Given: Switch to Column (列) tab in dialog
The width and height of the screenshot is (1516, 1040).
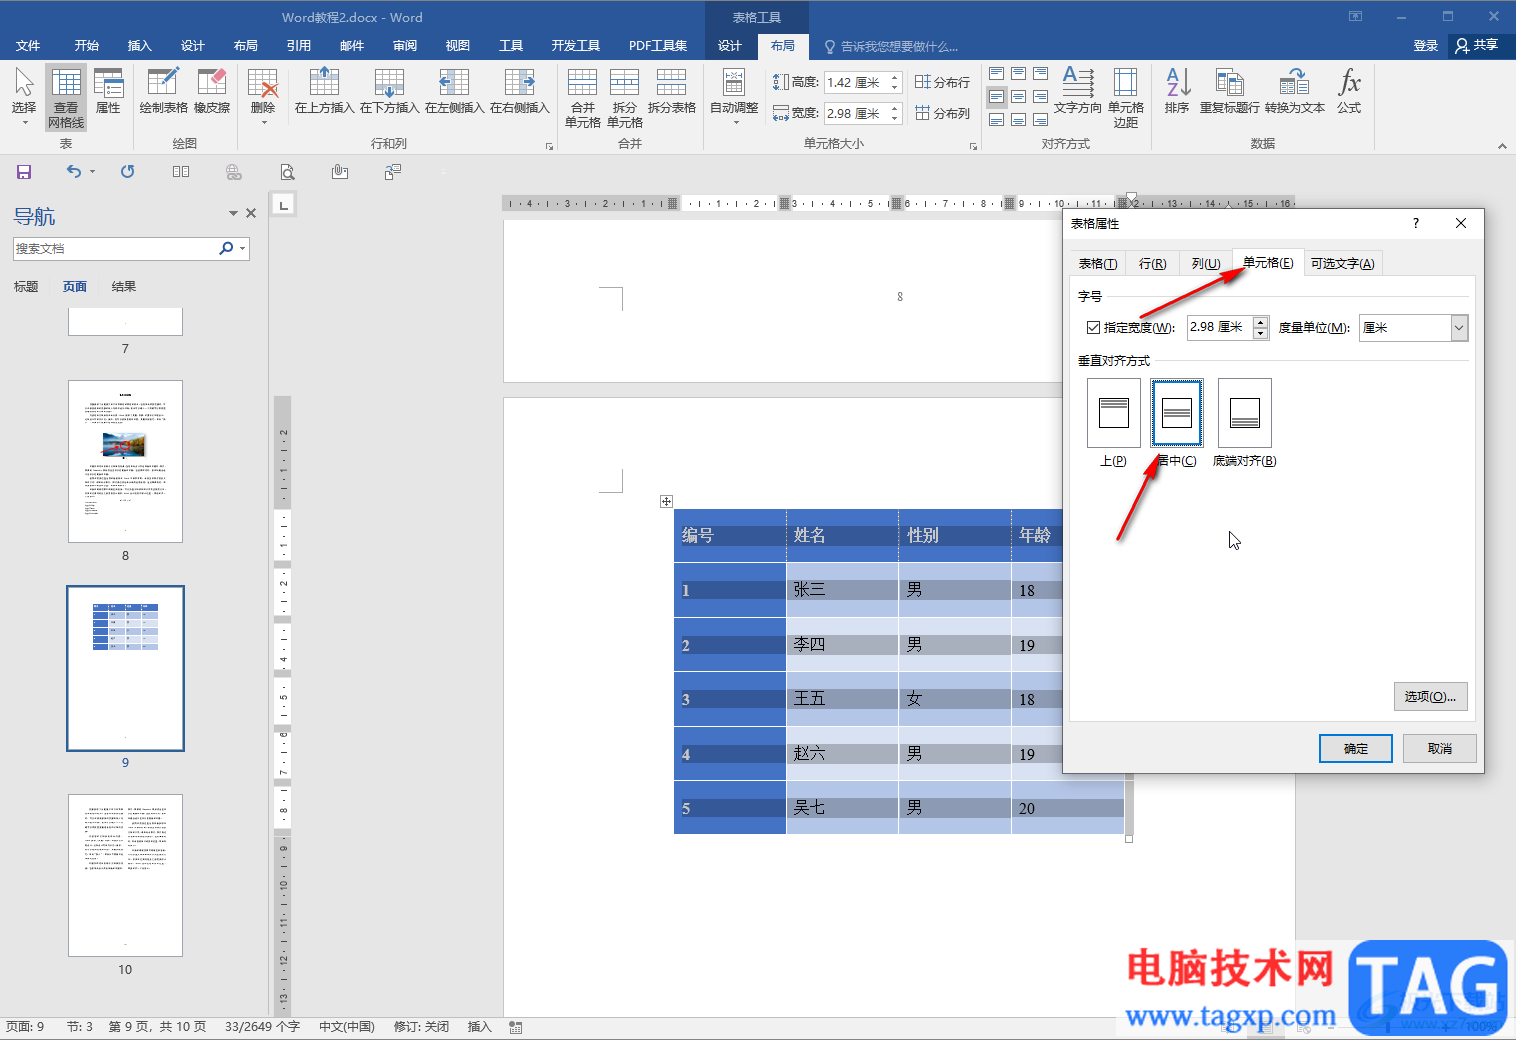Looking at the screenshot, I should 1206,264.
